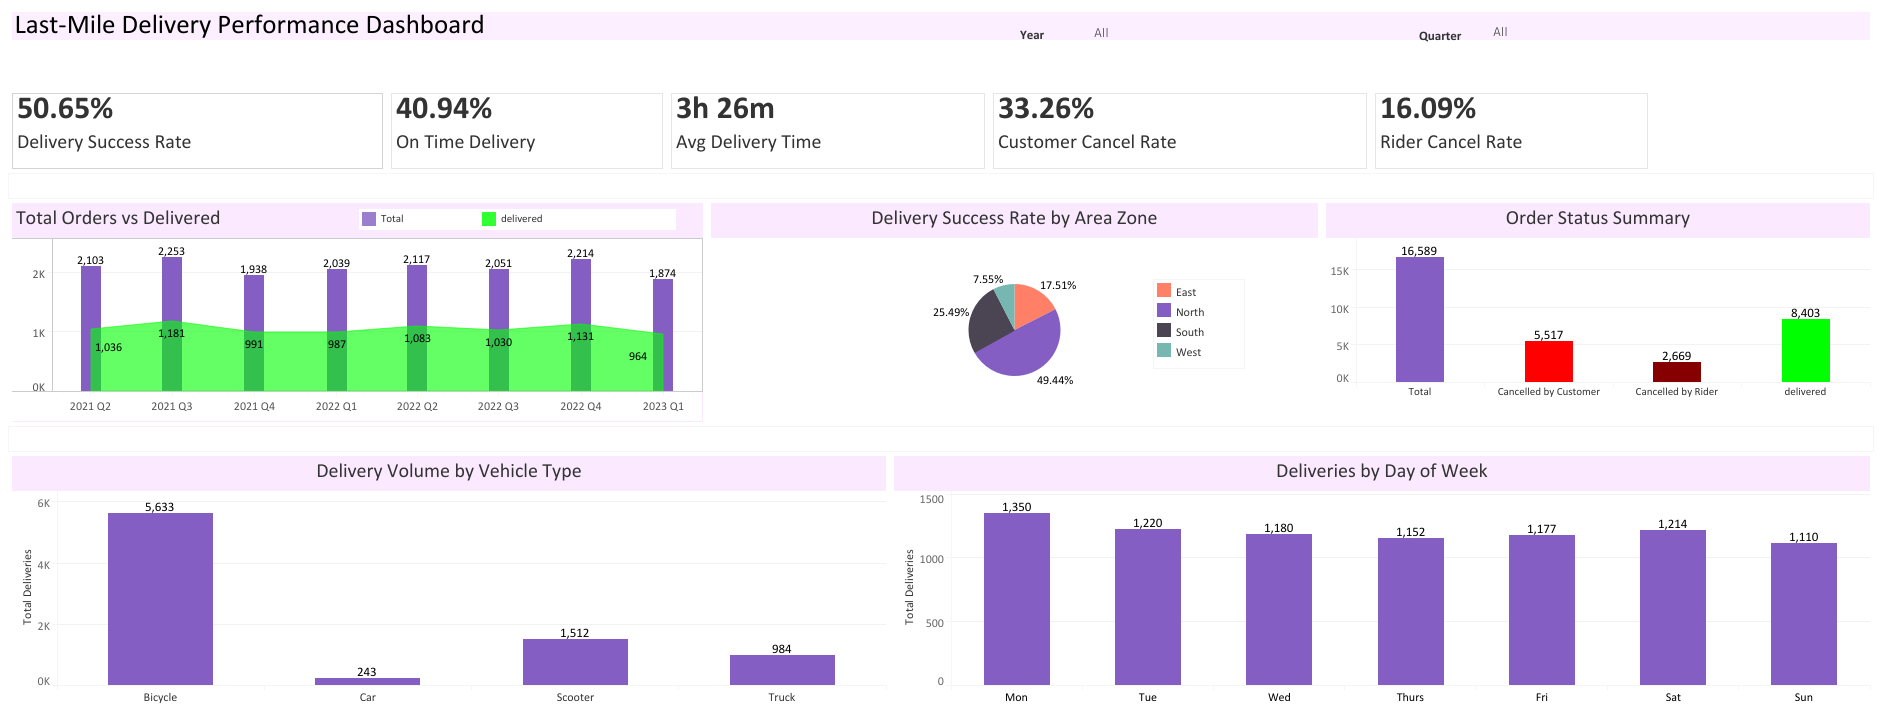Click the purple Total legend swatch
Viewport: 1881px width, 727px height.
(x=369, y=219)
